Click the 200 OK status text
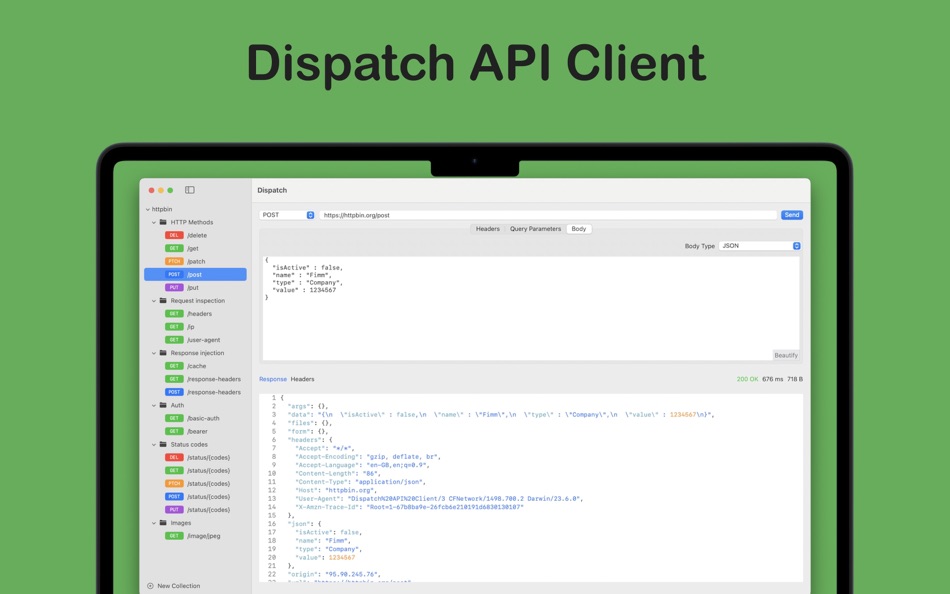Screen dimensions: 950x594 click(x=747, y=379)
